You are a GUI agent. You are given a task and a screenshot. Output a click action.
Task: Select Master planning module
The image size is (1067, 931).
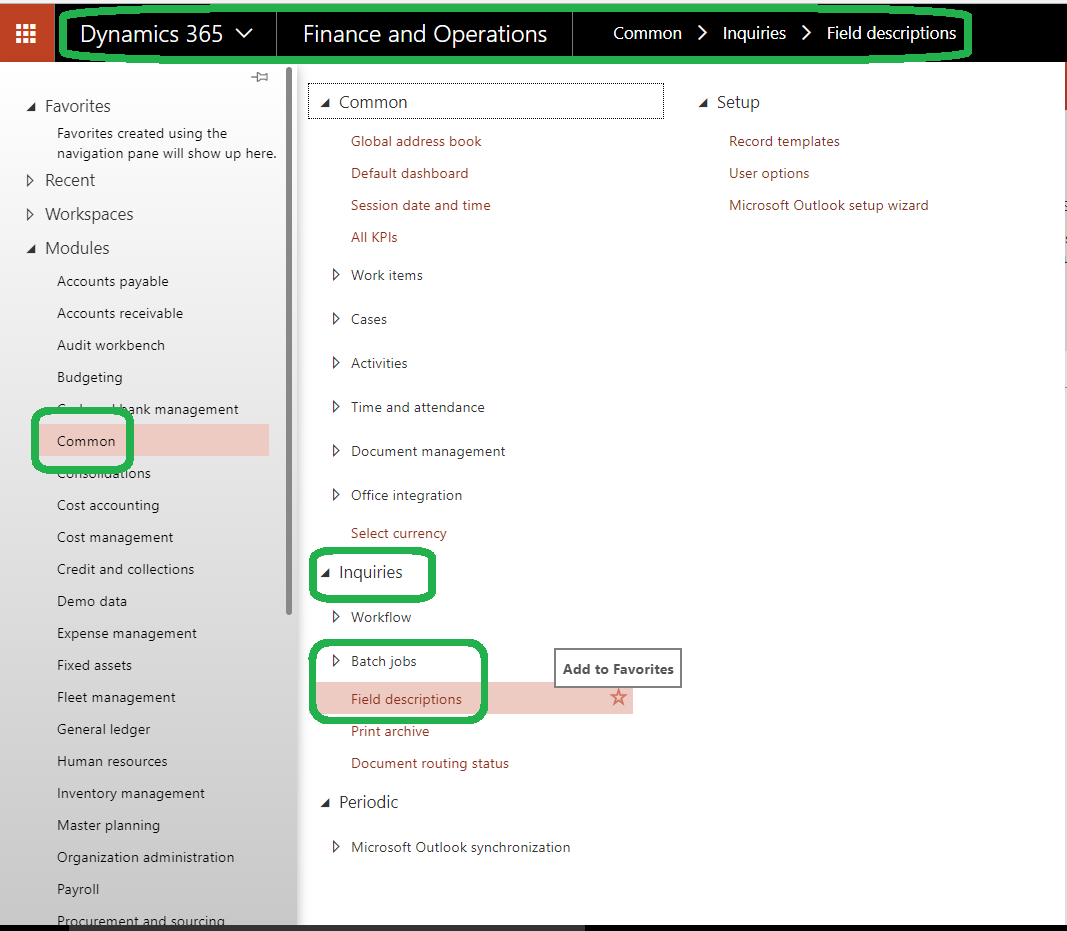coord(108,826)
